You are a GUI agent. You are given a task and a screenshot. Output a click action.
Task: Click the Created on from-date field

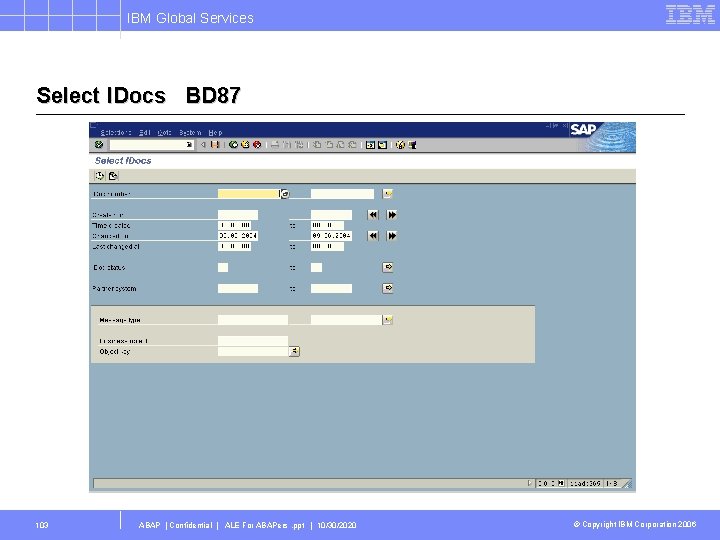click(238, 215)
